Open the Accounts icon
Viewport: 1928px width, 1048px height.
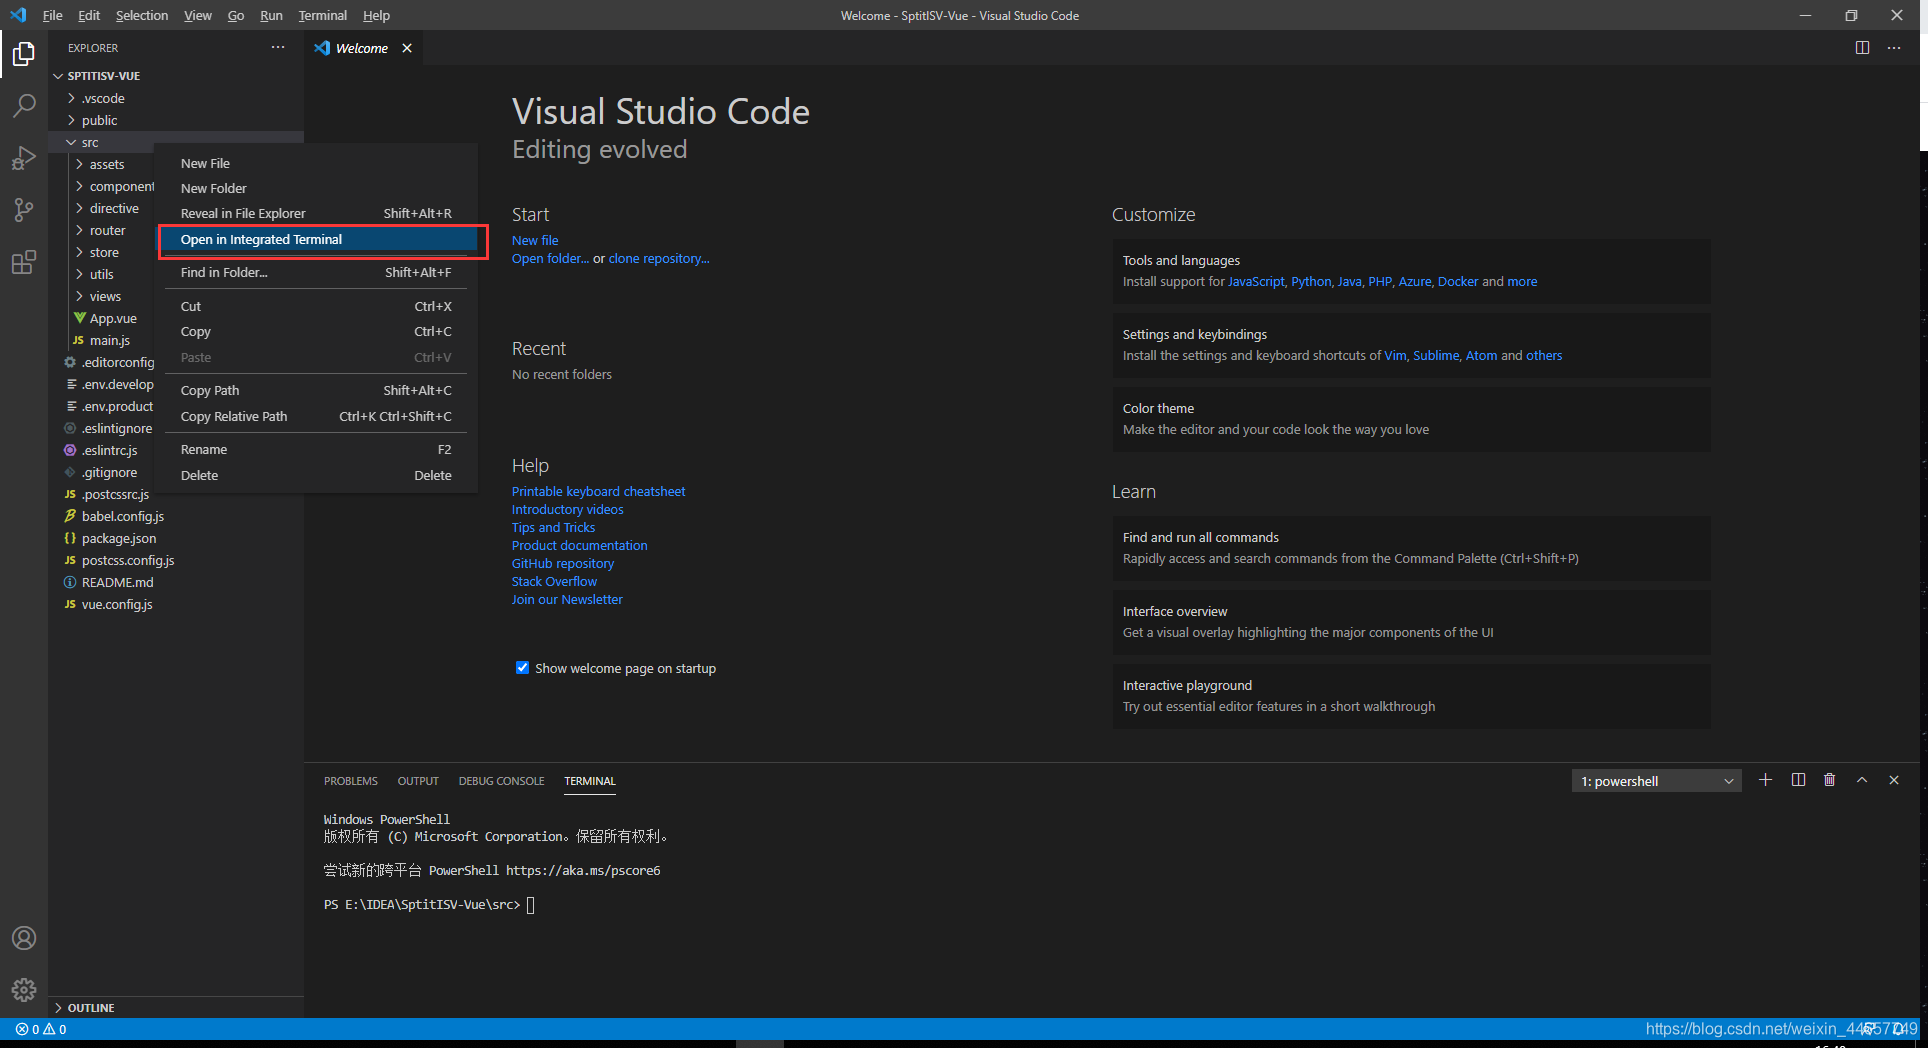click(24, 938)
